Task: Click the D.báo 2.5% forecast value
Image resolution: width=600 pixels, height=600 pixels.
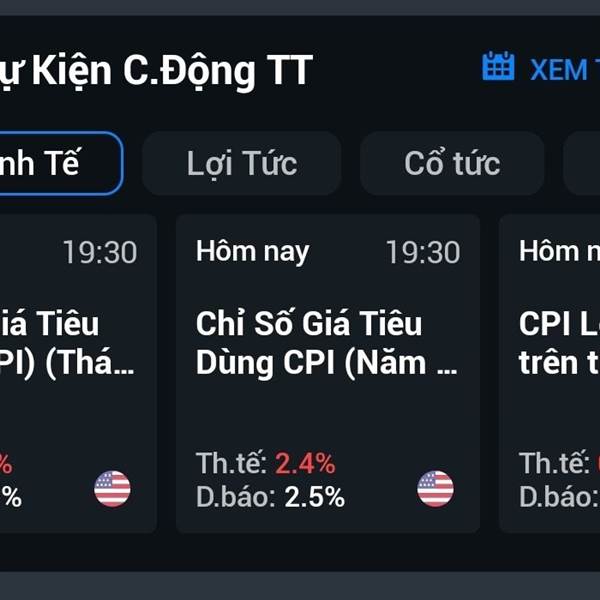Action: click(314, 497)
